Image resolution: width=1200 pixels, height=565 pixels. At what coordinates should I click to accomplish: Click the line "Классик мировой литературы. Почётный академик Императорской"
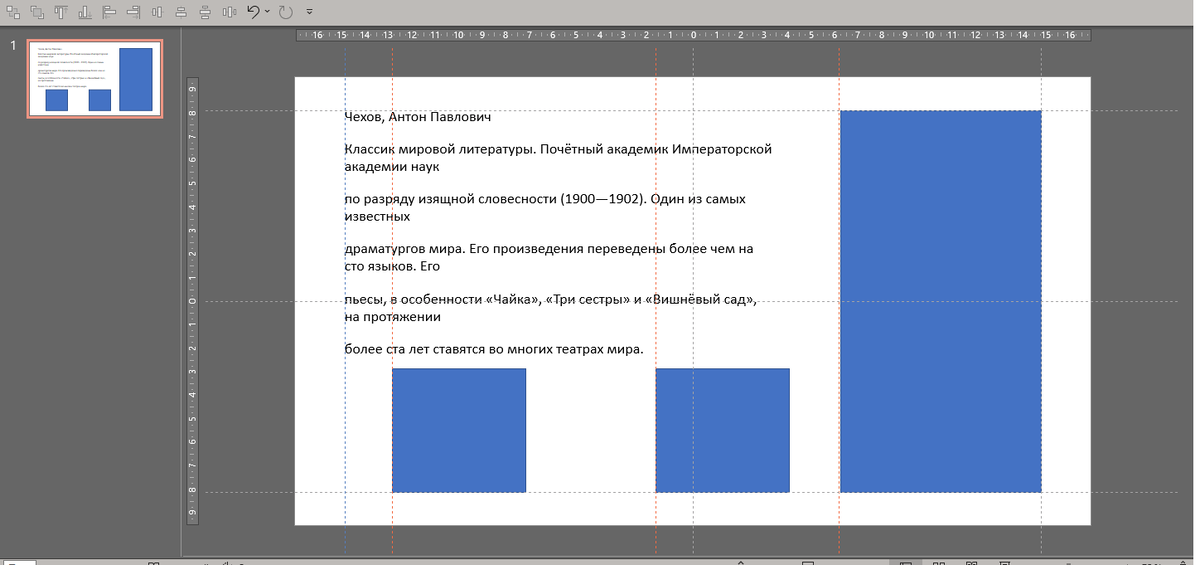coord(558,150)
